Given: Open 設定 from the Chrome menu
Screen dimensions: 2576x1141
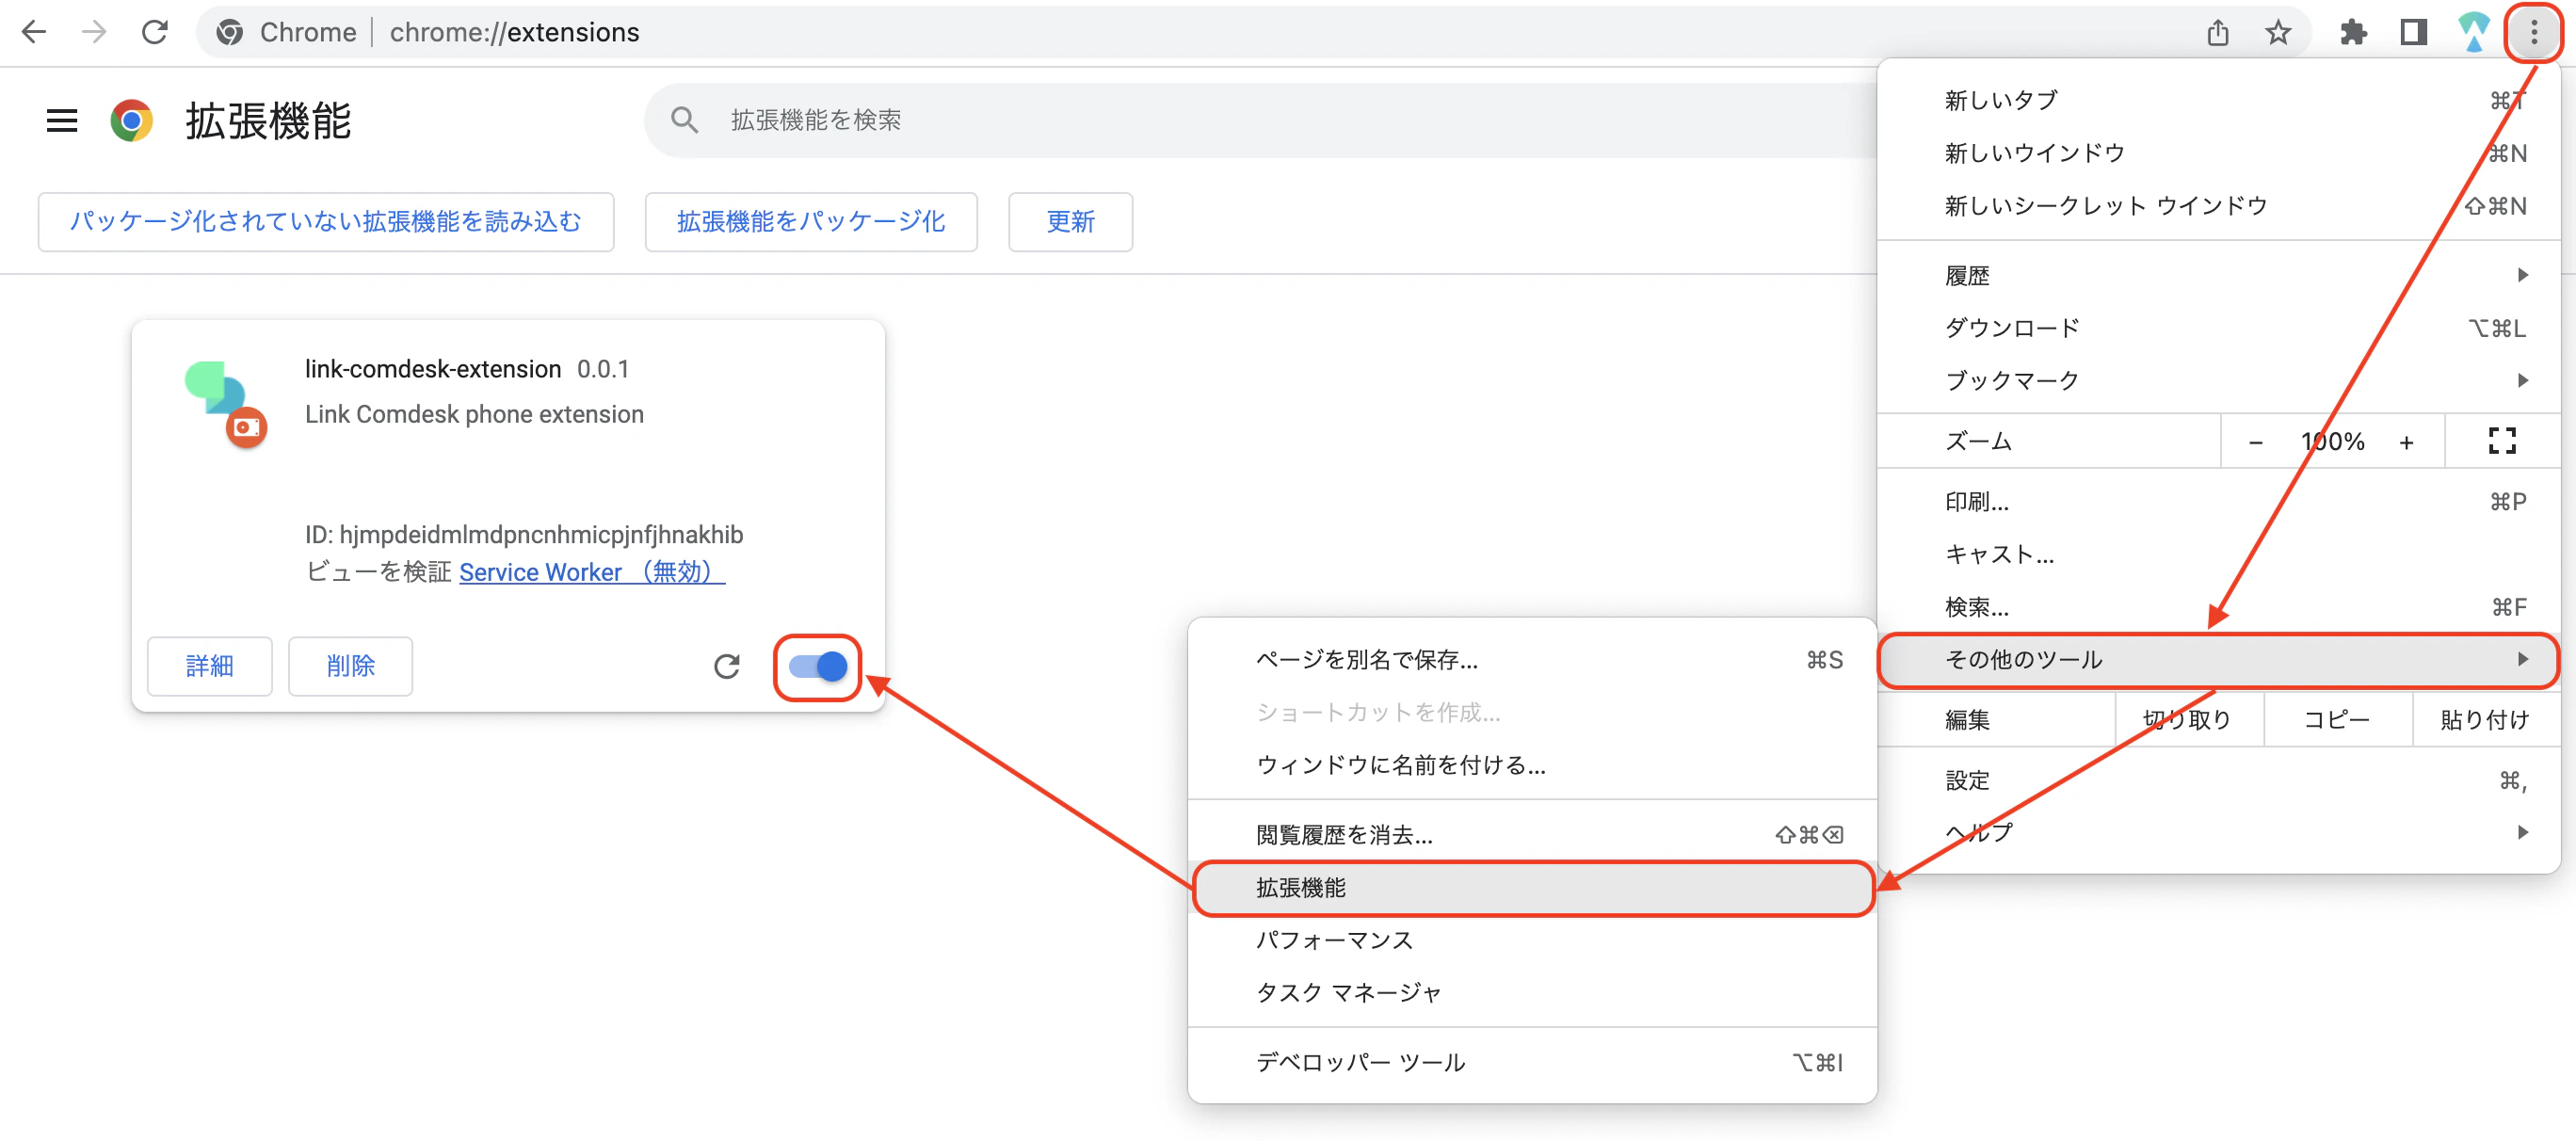Looking at the screenshot, I should [2218, 780].
